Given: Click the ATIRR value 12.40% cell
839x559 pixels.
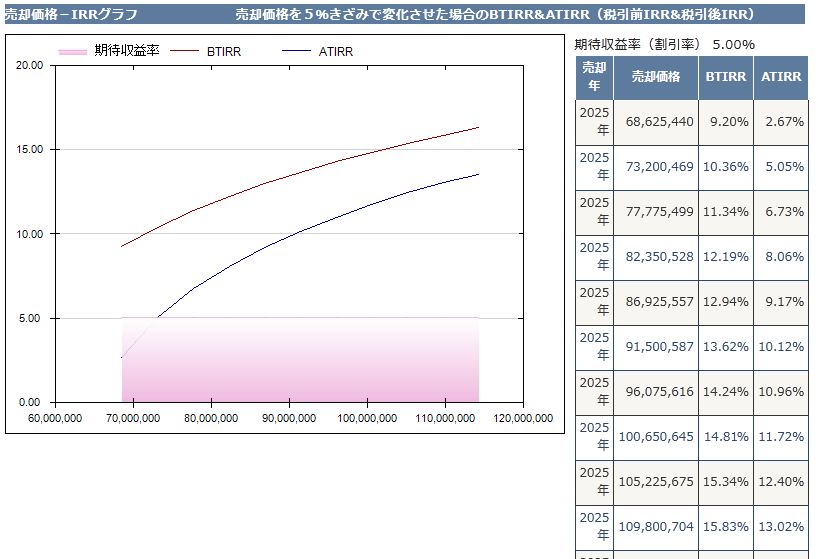Looking at the screenshot, I should tap(781, 482).
